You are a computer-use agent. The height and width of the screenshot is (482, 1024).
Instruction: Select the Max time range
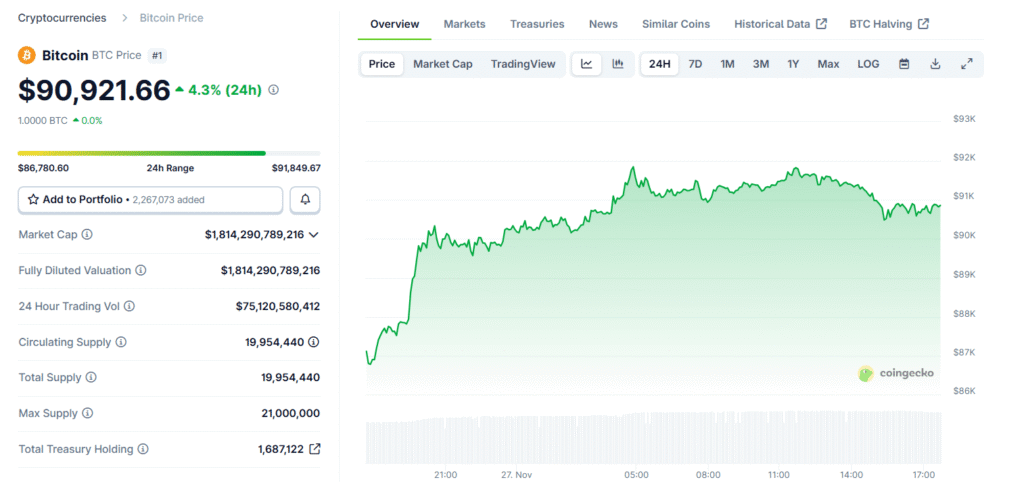(x=829, y=64)
